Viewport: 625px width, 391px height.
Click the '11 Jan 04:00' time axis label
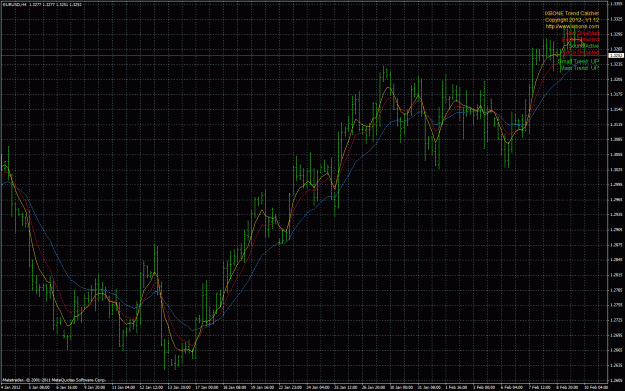(x=123, y=387)
